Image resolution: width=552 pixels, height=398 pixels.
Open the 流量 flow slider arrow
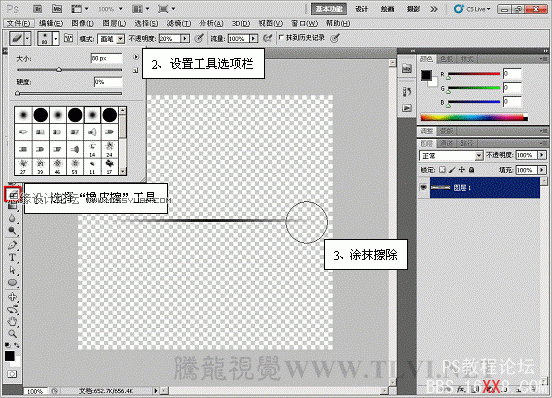coord(253,38)
